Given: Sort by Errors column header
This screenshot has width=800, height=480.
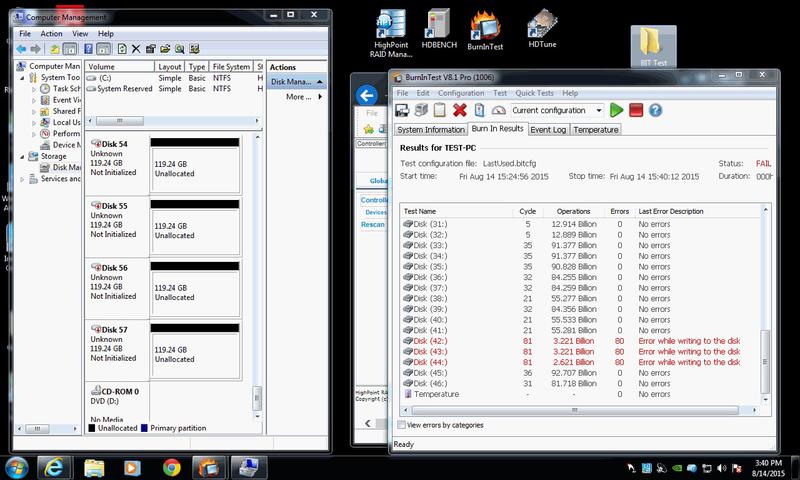Looking at the screenshot, I should (x=619, y=211).
